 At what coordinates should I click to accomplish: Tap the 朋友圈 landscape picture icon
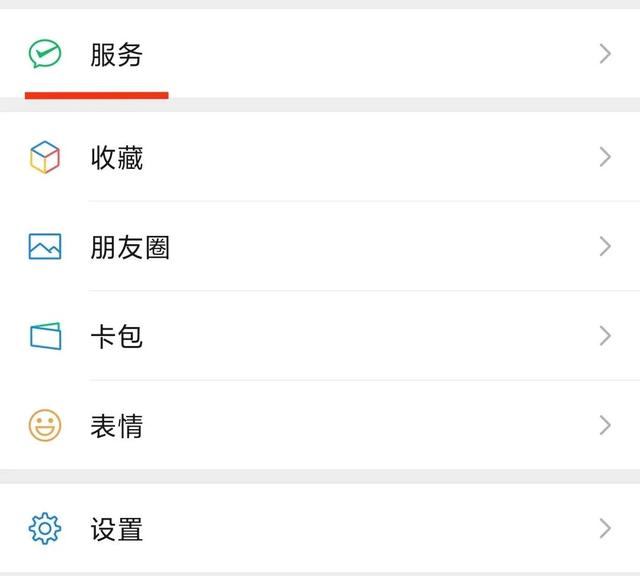[45, 246]
